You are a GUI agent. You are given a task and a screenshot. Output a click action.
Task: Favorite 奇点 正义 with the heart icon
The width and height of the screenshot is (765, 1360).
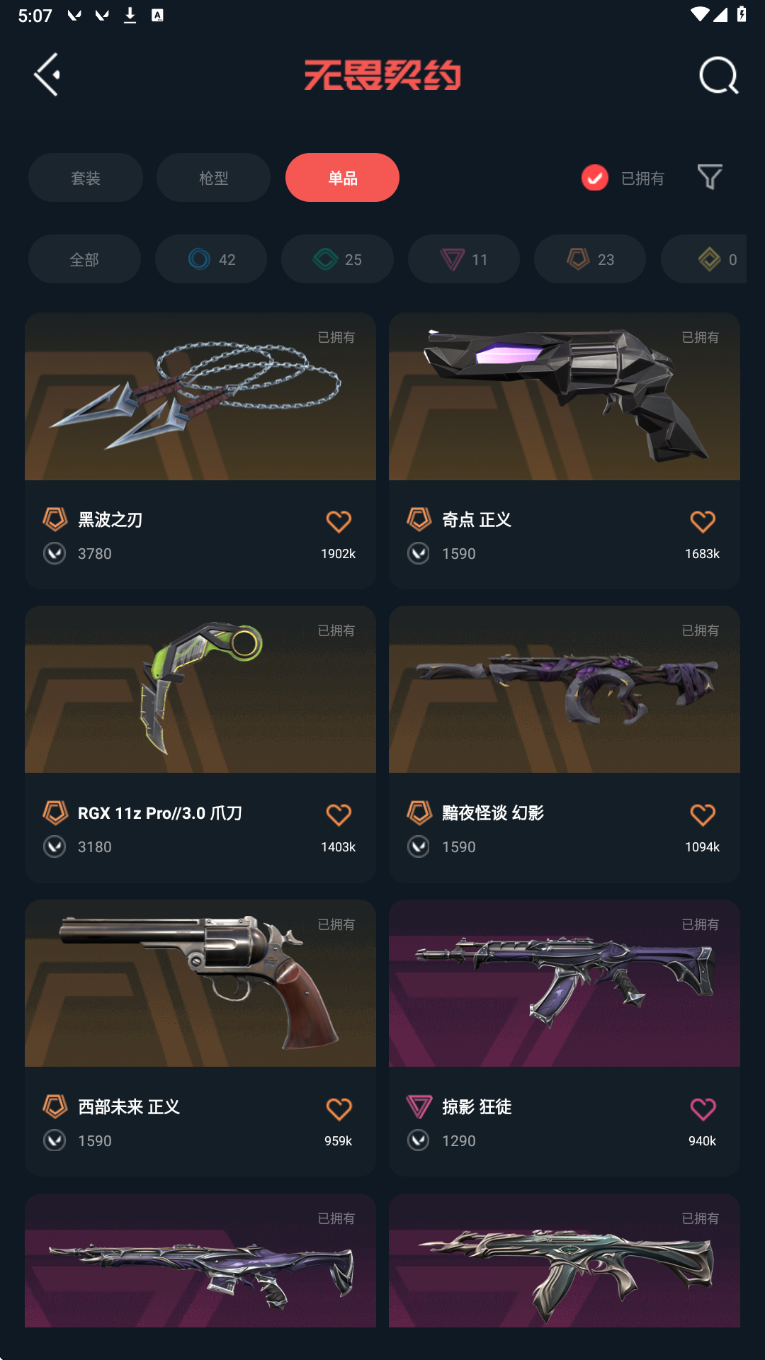(x=703, y=521)
